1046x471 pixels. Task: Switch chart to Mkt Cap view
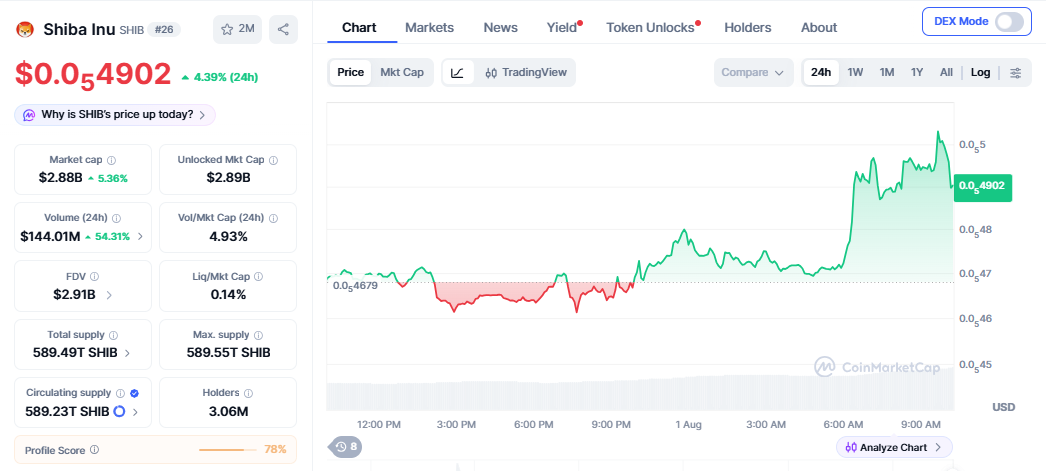click(x=402, y=72)
